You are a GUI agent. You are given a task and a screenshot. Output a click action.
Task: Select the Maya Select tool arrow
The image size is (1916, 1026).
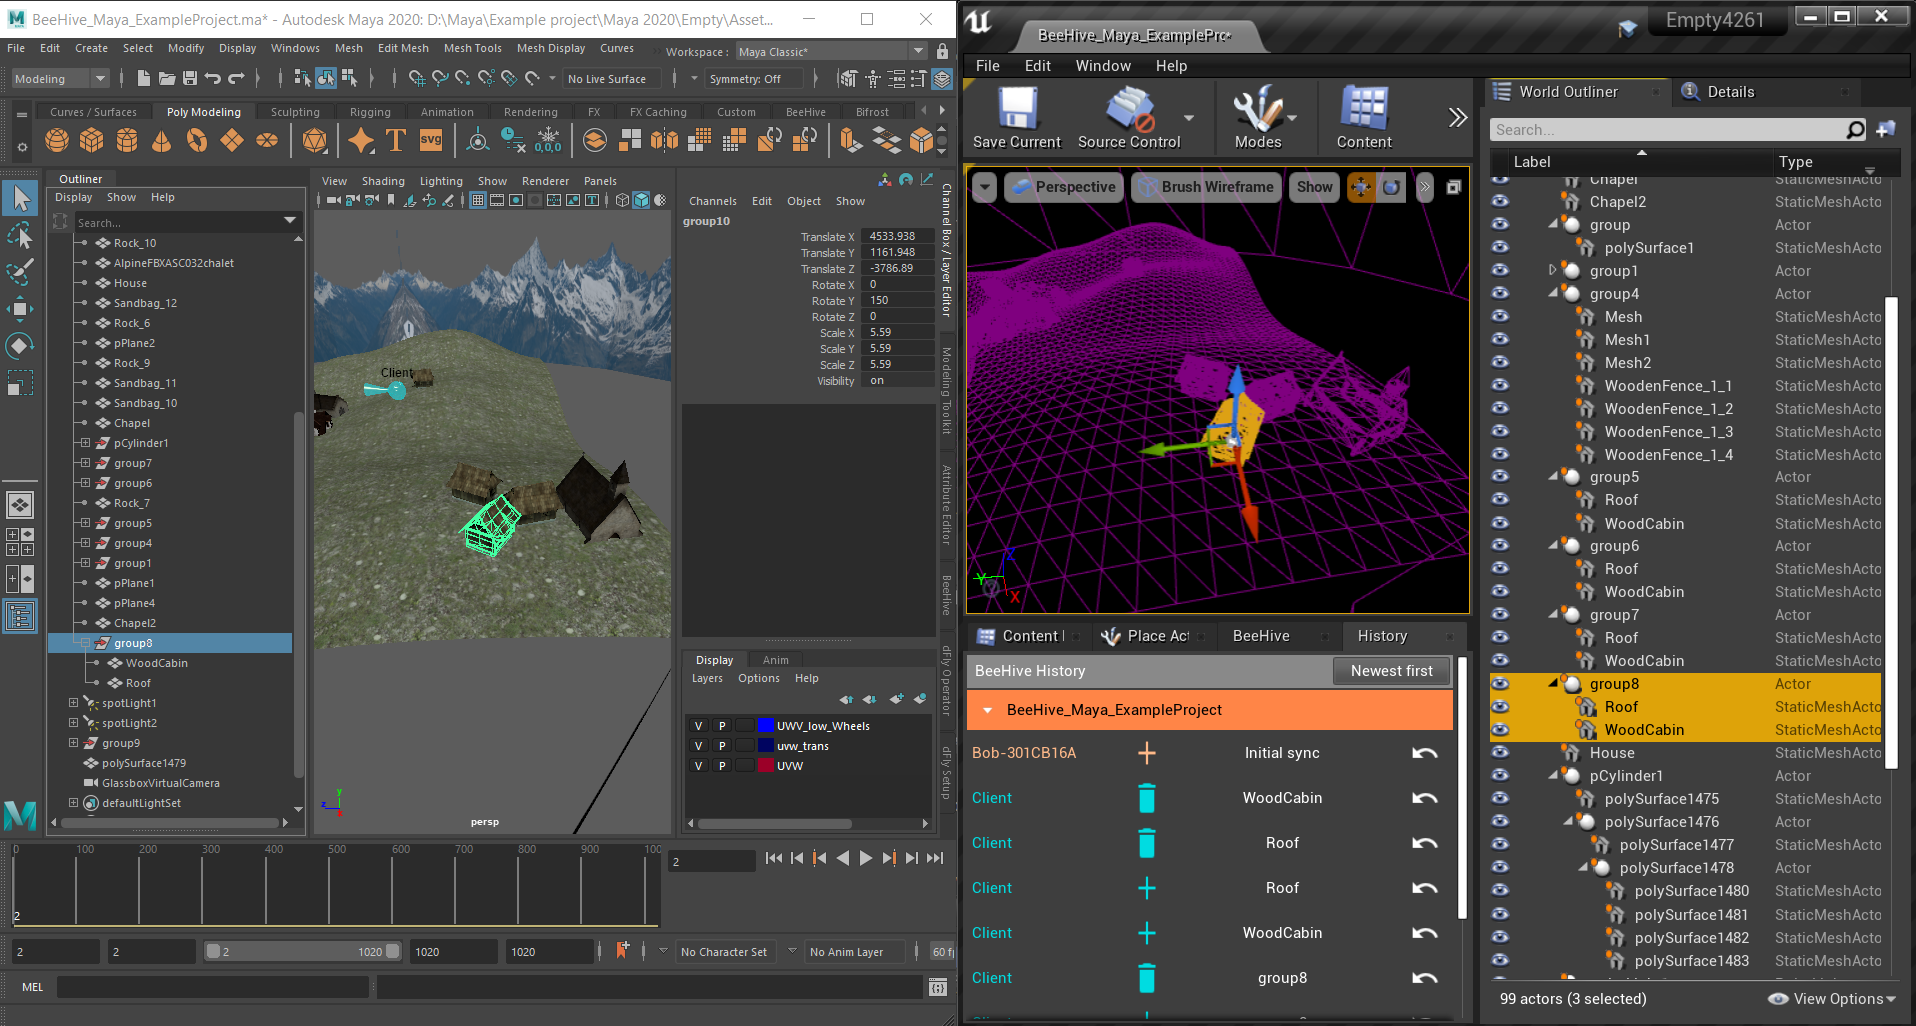pyautogui.click(x=20, y=198)
